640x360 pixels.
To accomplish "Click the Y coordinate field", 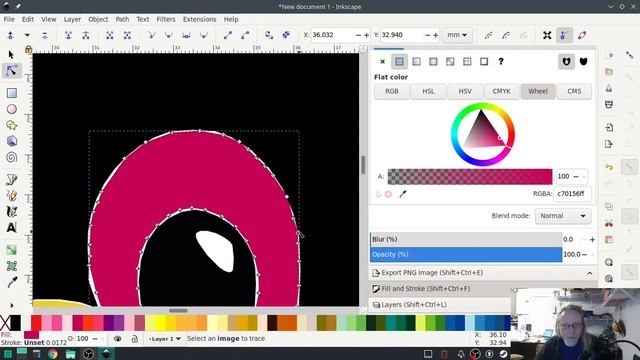I will tap(402, 35).
